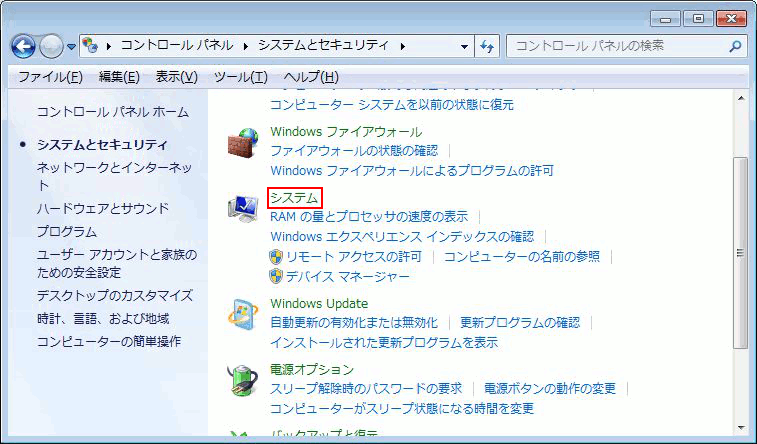
Task: Expand the arrow after システムとセキュリティ breadcrumb
Action: [403, 46]
